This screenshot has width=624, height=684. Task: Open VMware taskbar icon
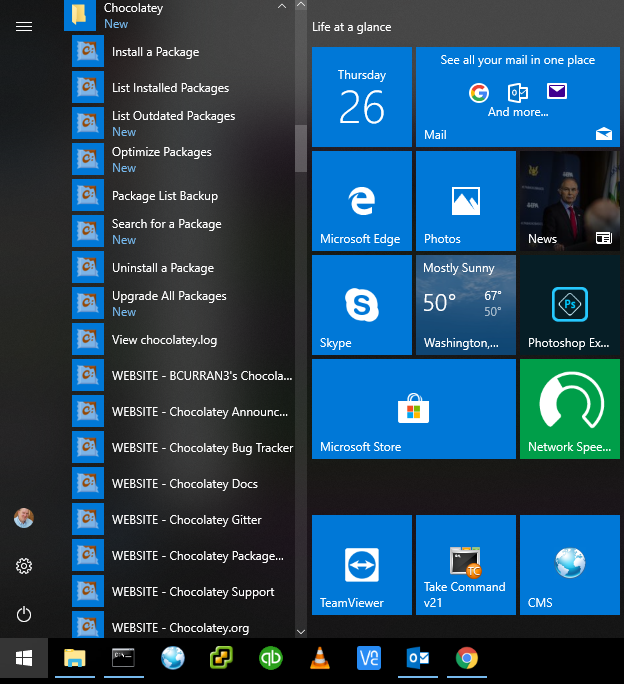(x=222, y=658)
